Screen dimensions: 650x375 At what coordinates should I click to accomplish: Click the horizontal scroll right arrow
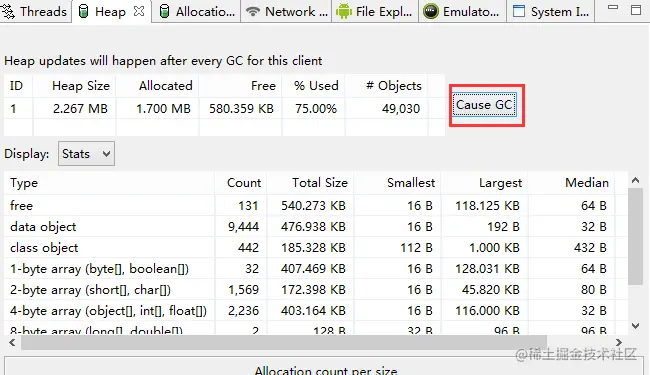tap(619, 342)
